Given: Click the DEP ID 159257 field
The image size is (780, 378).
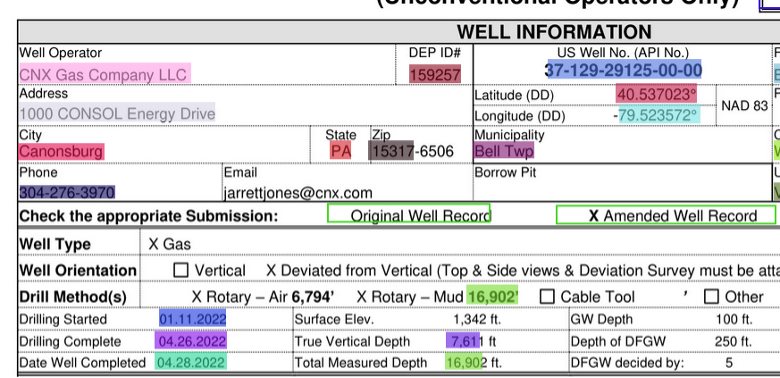Looking at the screenshot, I should pyautogui.click(x=435, y=75).
